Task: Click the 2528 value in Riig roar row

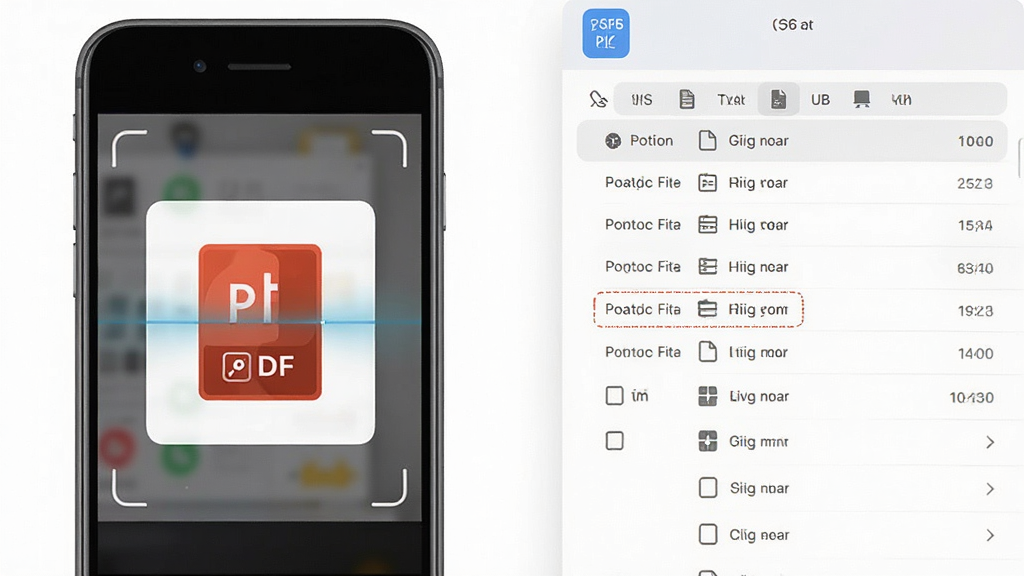Action: click(975, 184)
